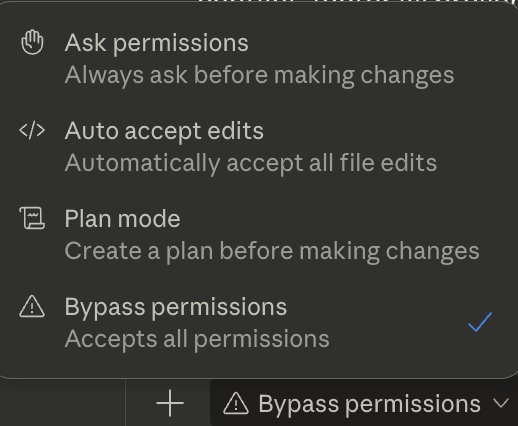Click the raised hand icon beside Ask permissions
Viewport: 518px width, 426px height.
32,42
